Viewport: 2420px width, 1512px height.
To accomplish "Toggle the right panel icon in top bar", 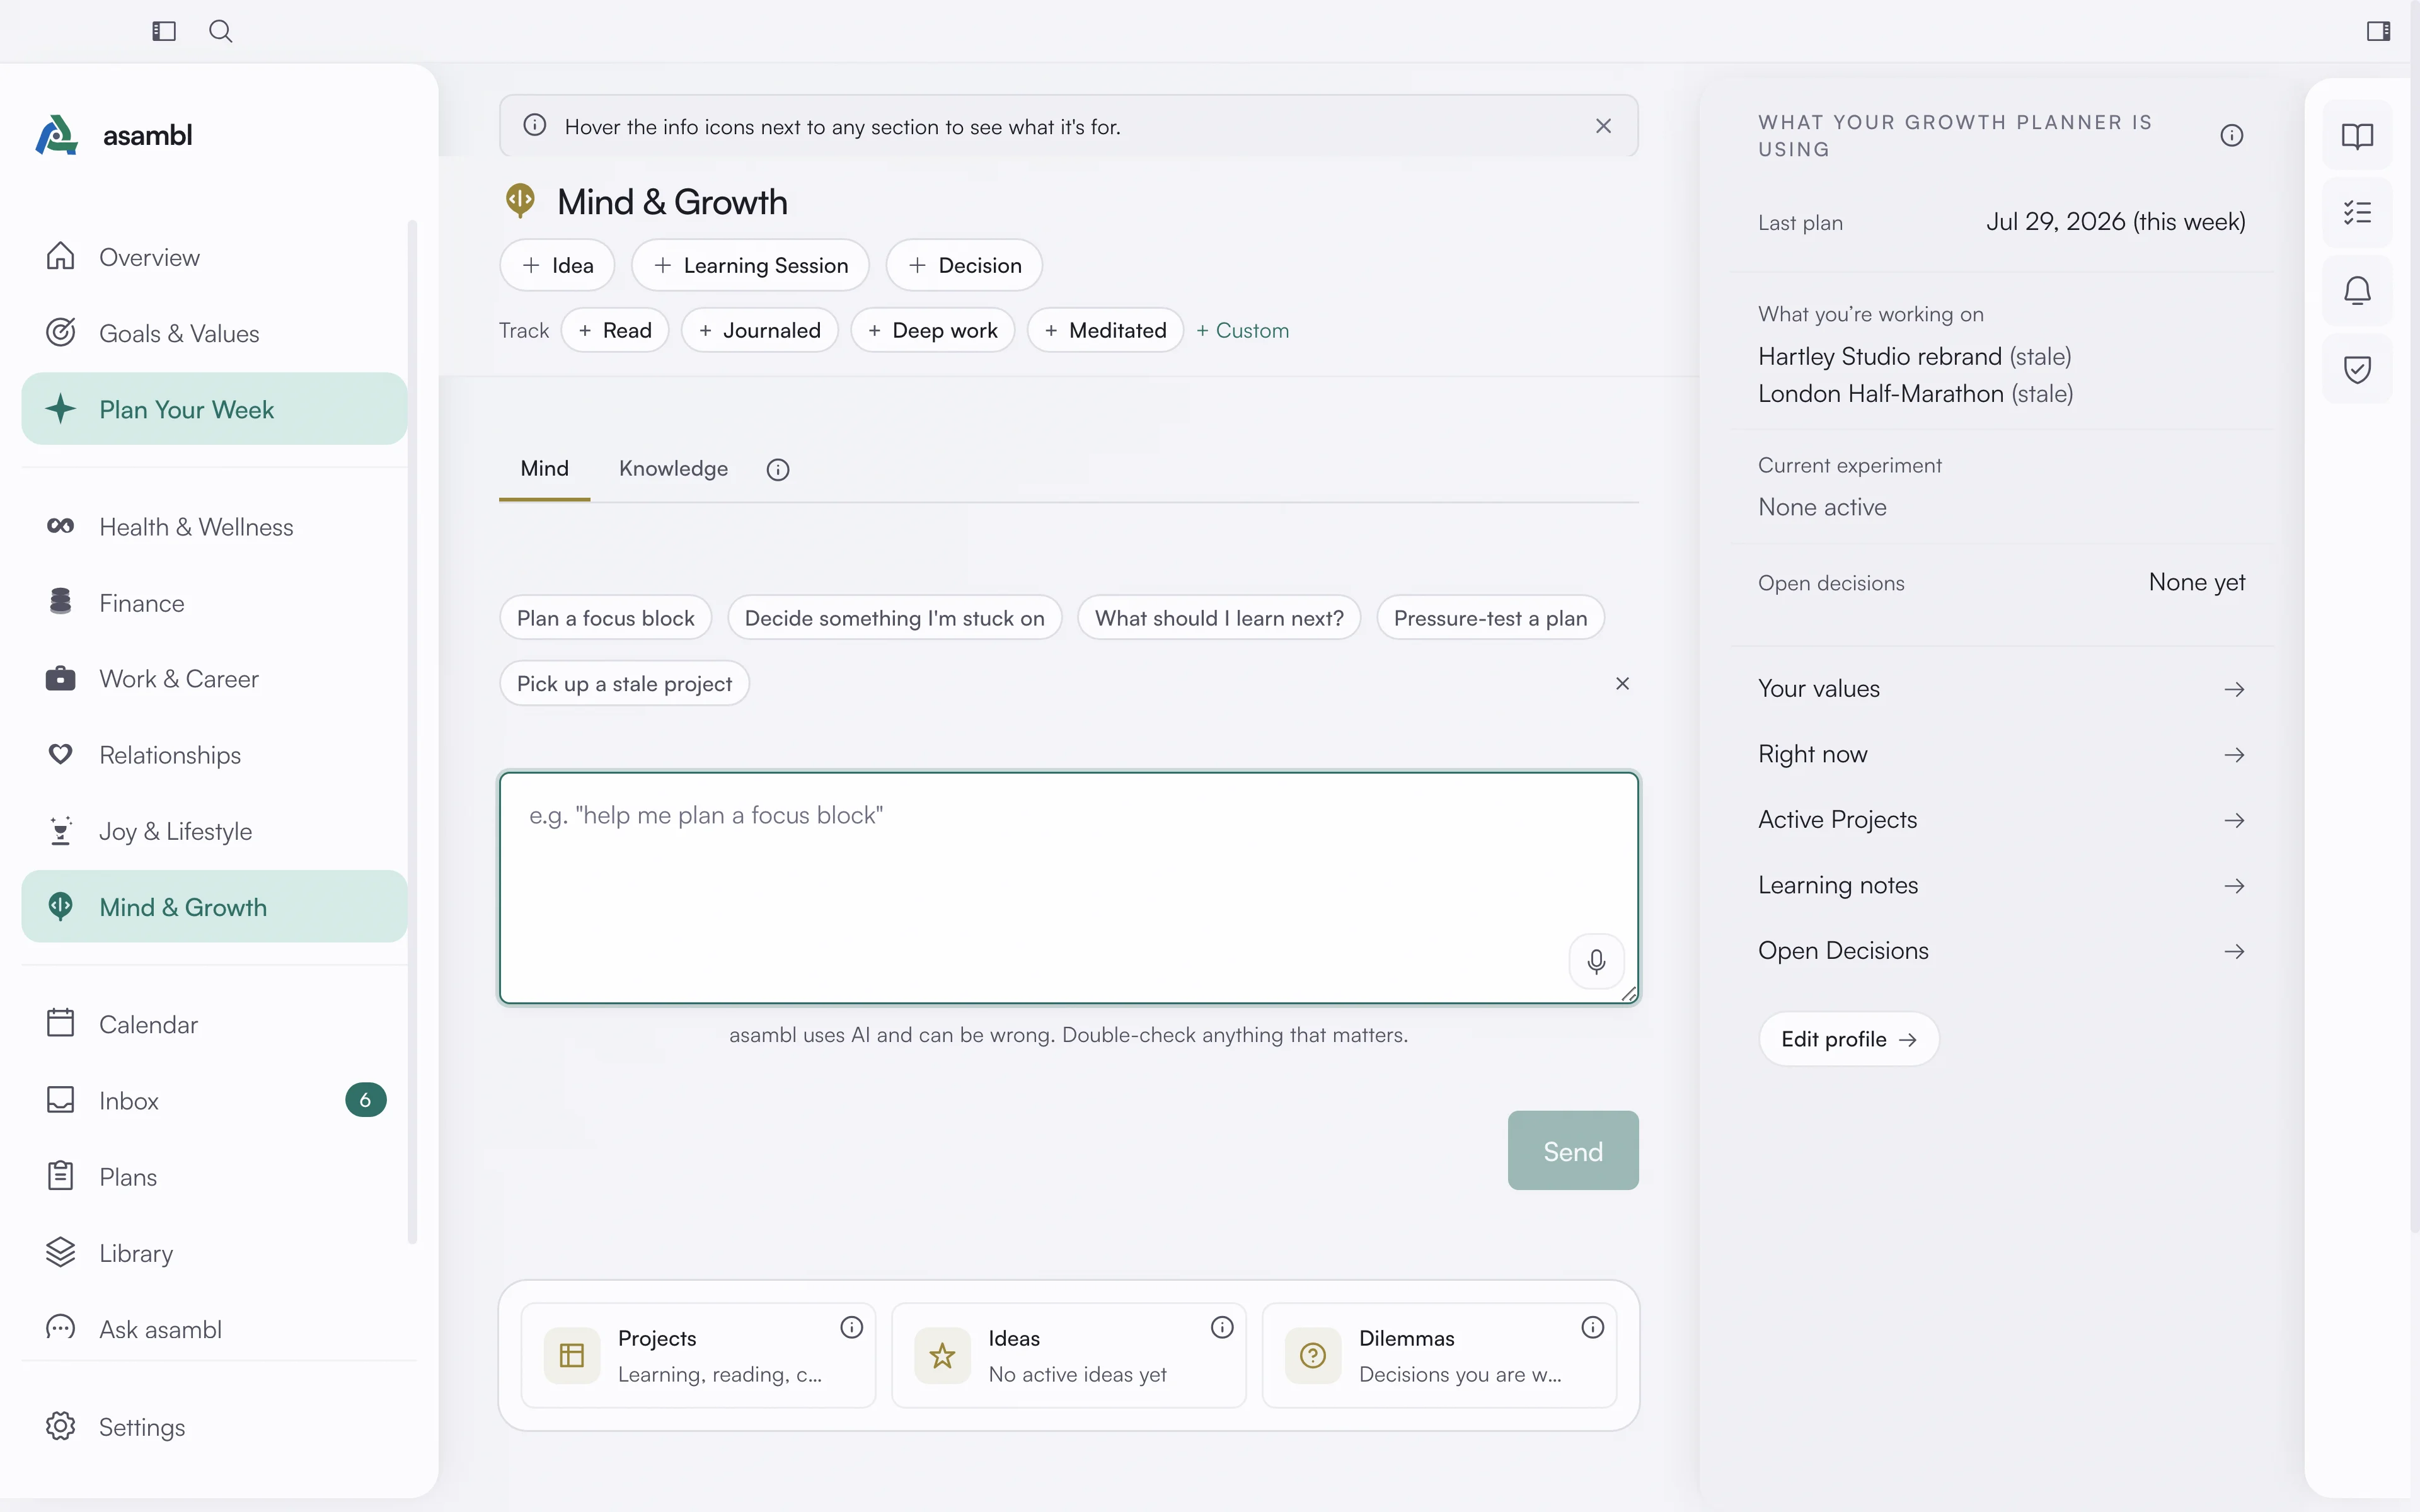I will click(x=2379, y=31).
